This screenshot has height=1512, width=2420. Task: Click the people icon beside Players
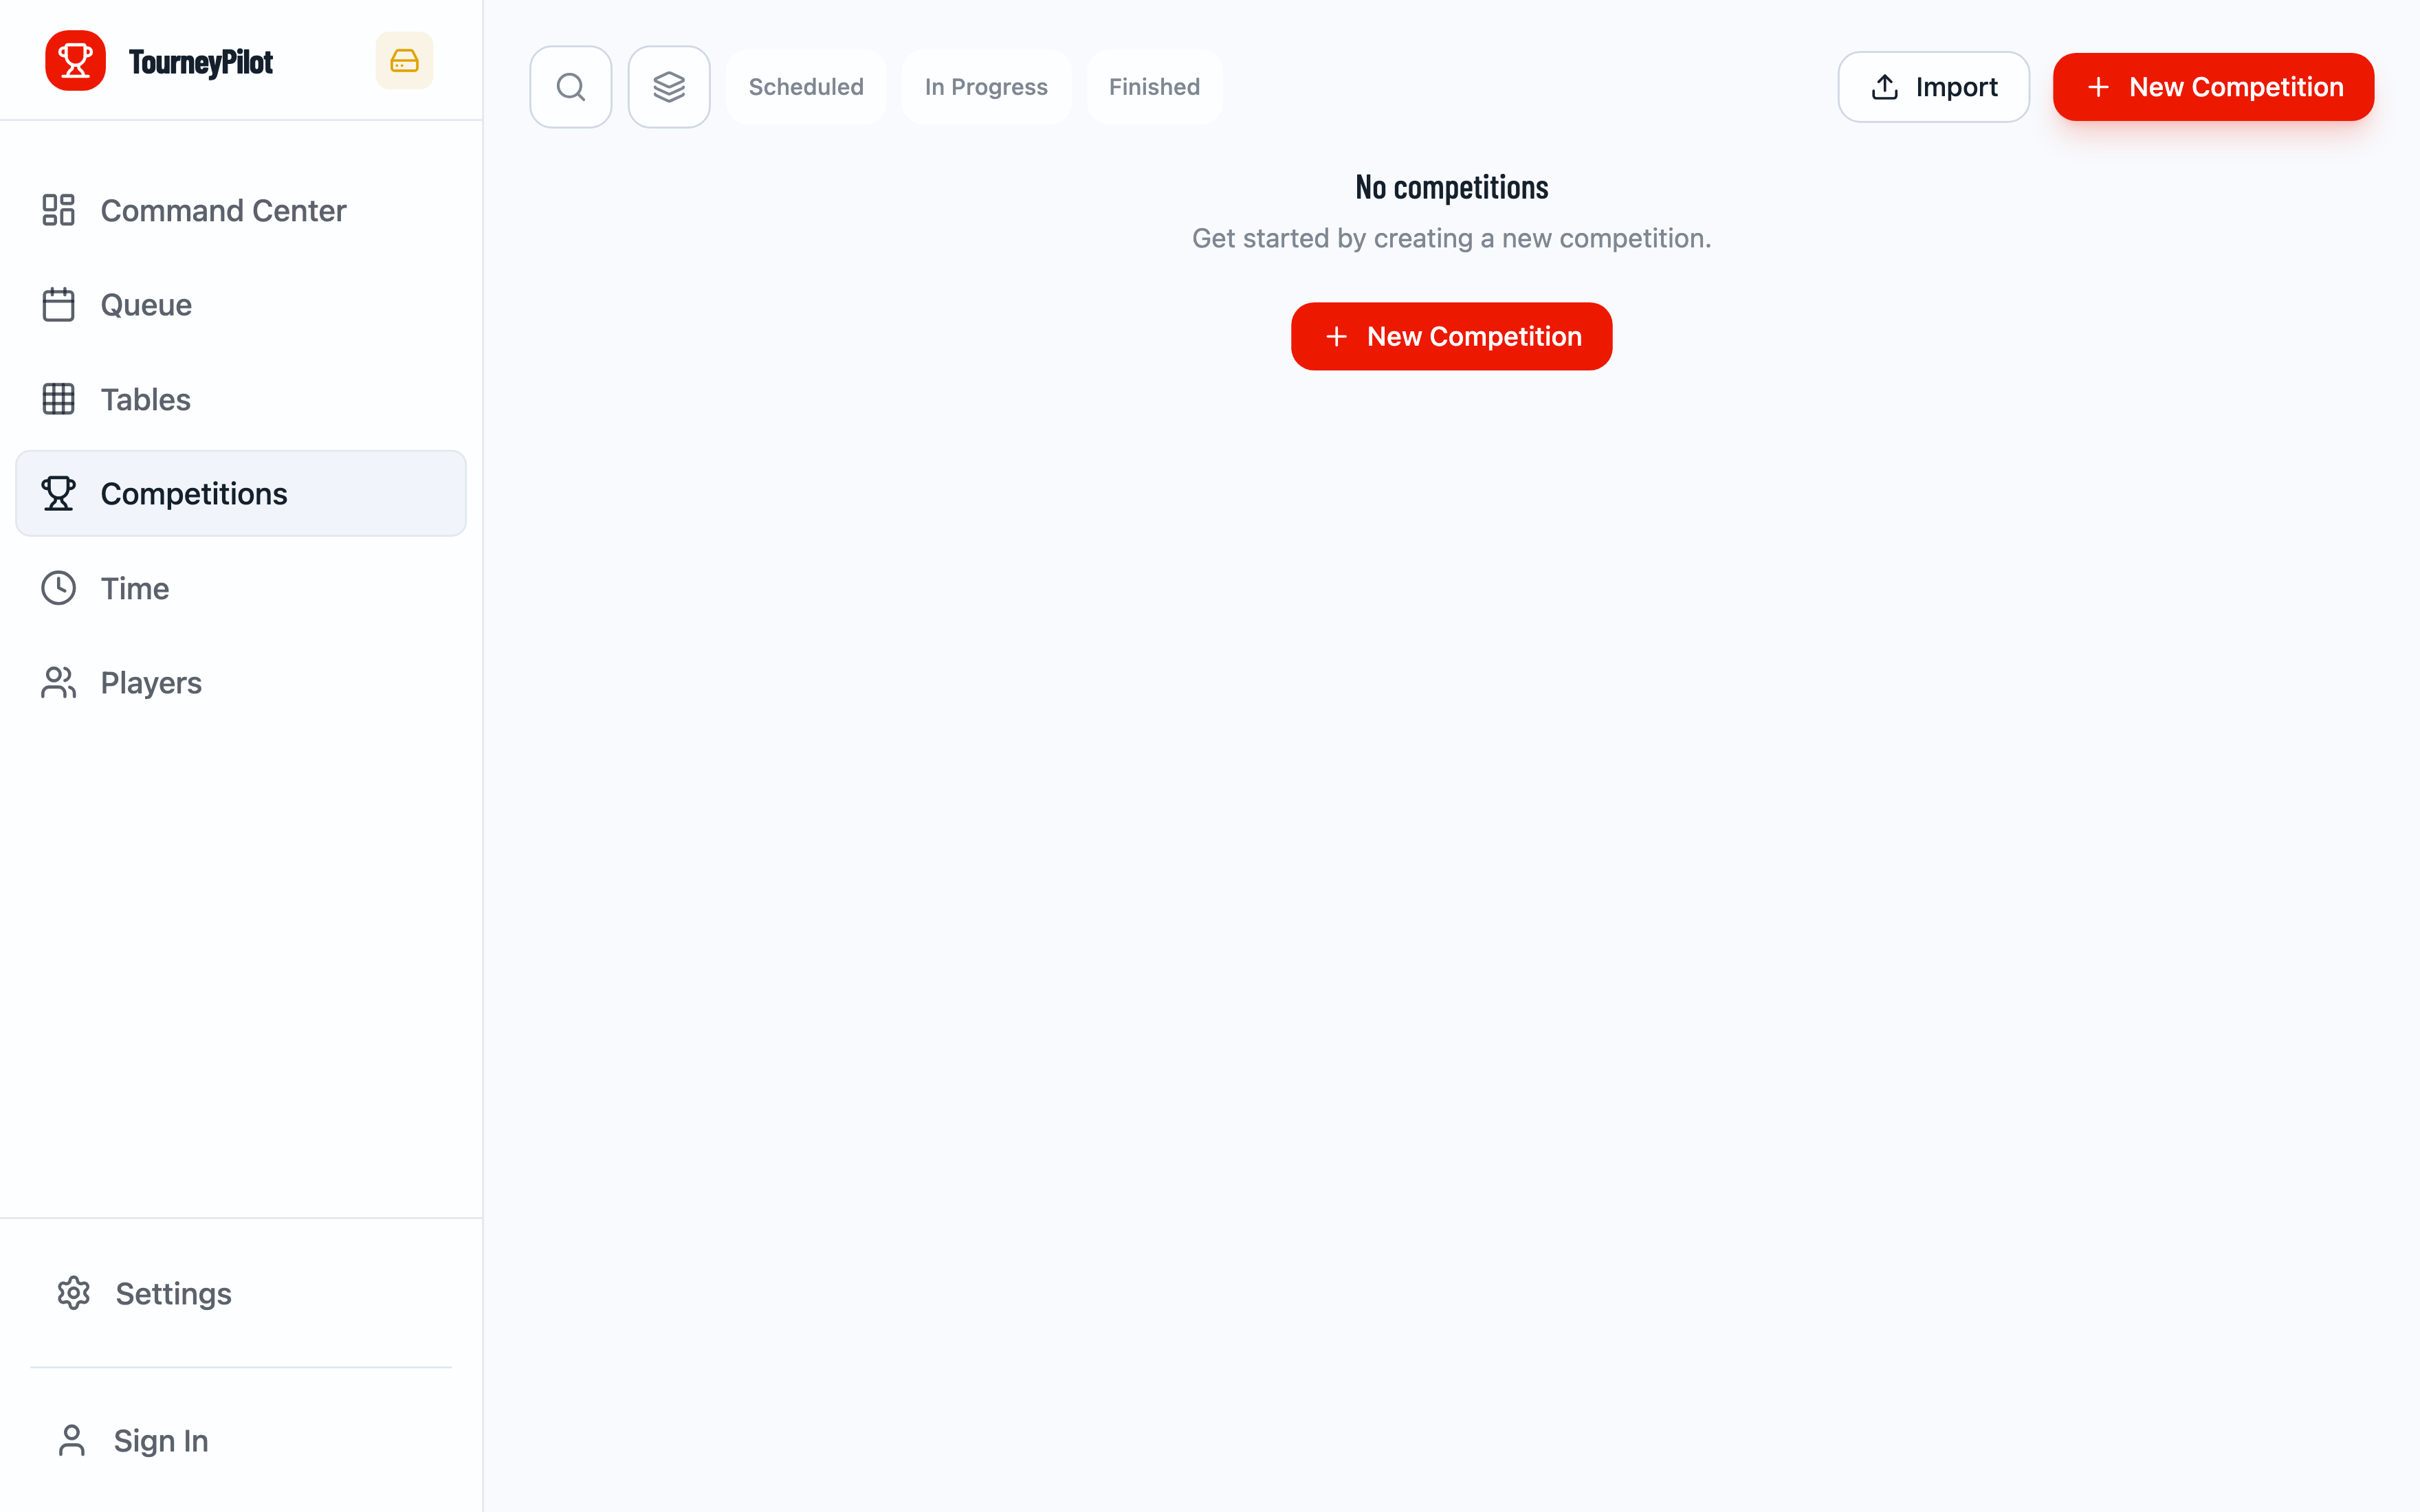58,682
